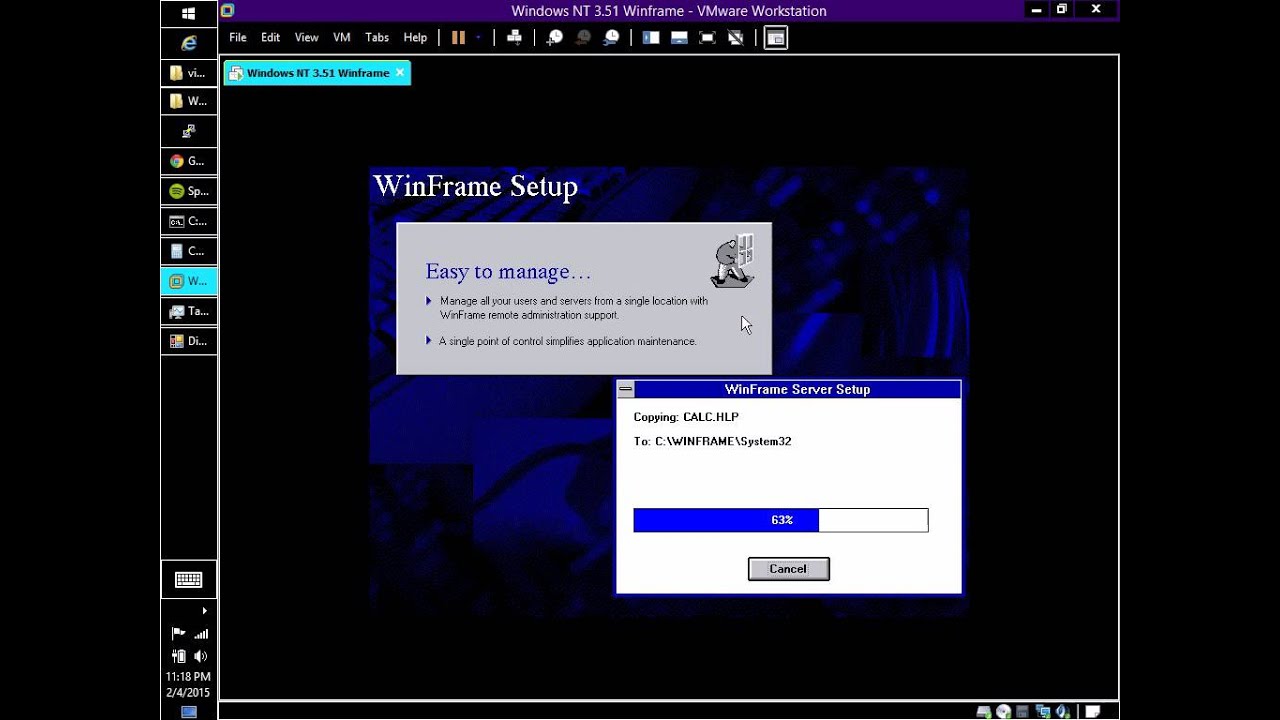Toggle the thumbnail bar in VMware
1280x720 pixels.
coord(679,37)
